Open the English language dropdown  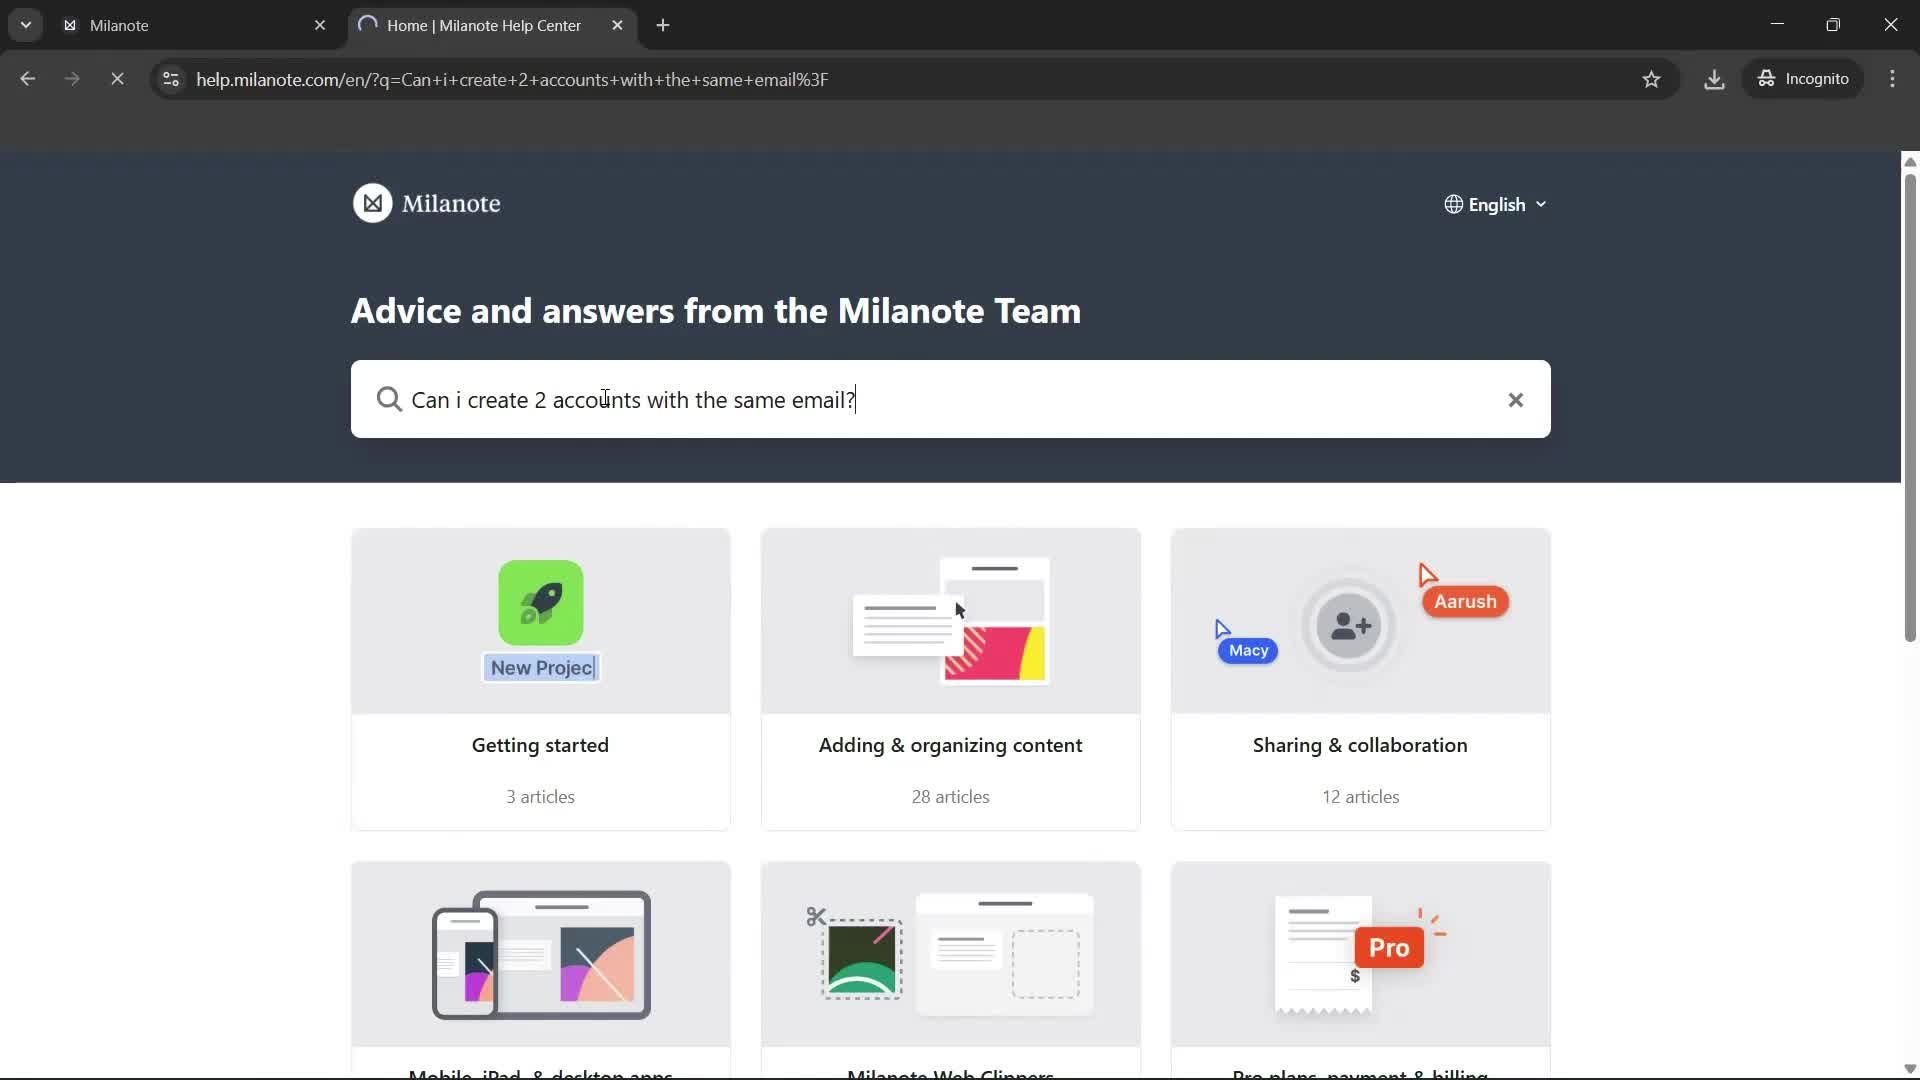pyautogui.click(x=1497, y=203)
